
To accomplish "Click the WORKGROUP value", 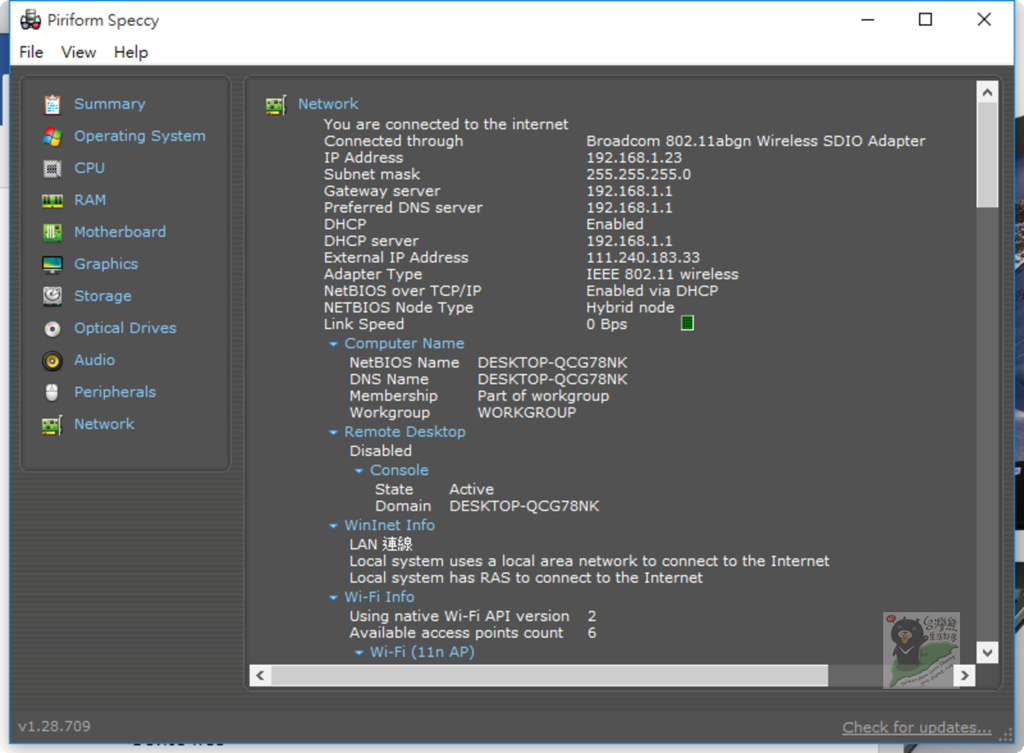I will (527, 413).
